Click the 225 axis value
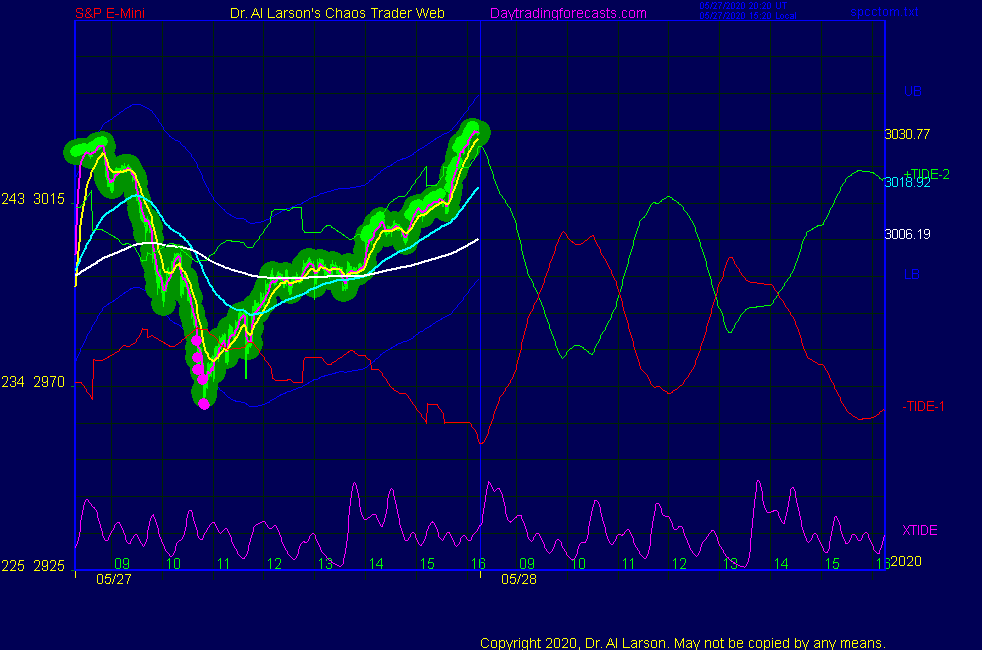 (x=13, y=566)
